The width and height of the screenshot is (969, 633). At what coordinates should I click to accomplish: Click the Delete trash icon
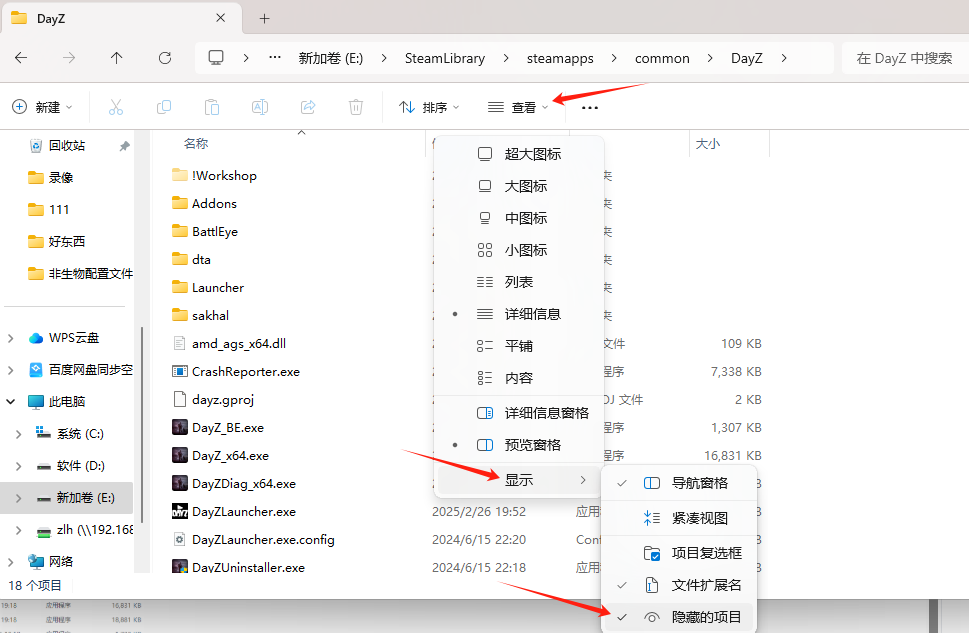click(356, 108)
